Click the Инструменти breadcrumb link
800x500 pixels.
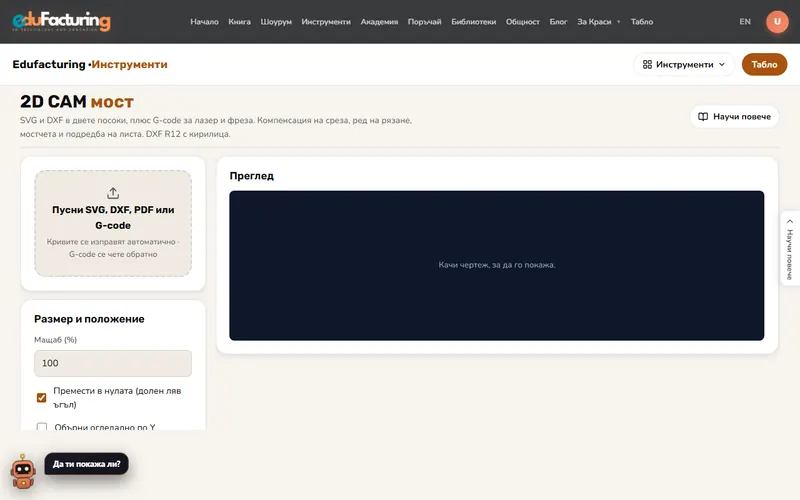[x=129, y=64]
